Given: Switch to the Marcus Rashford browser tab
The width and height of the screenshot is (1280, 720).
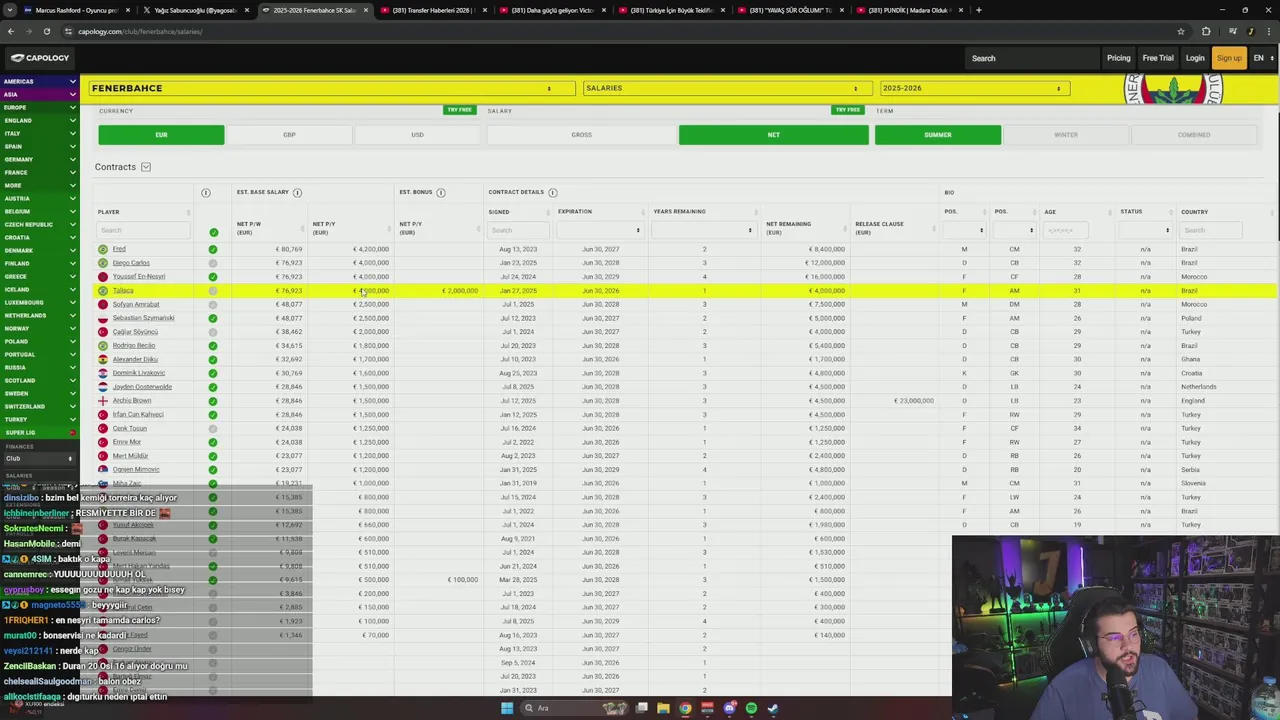Looking at the screenshot, I should (x=77, y=10).
